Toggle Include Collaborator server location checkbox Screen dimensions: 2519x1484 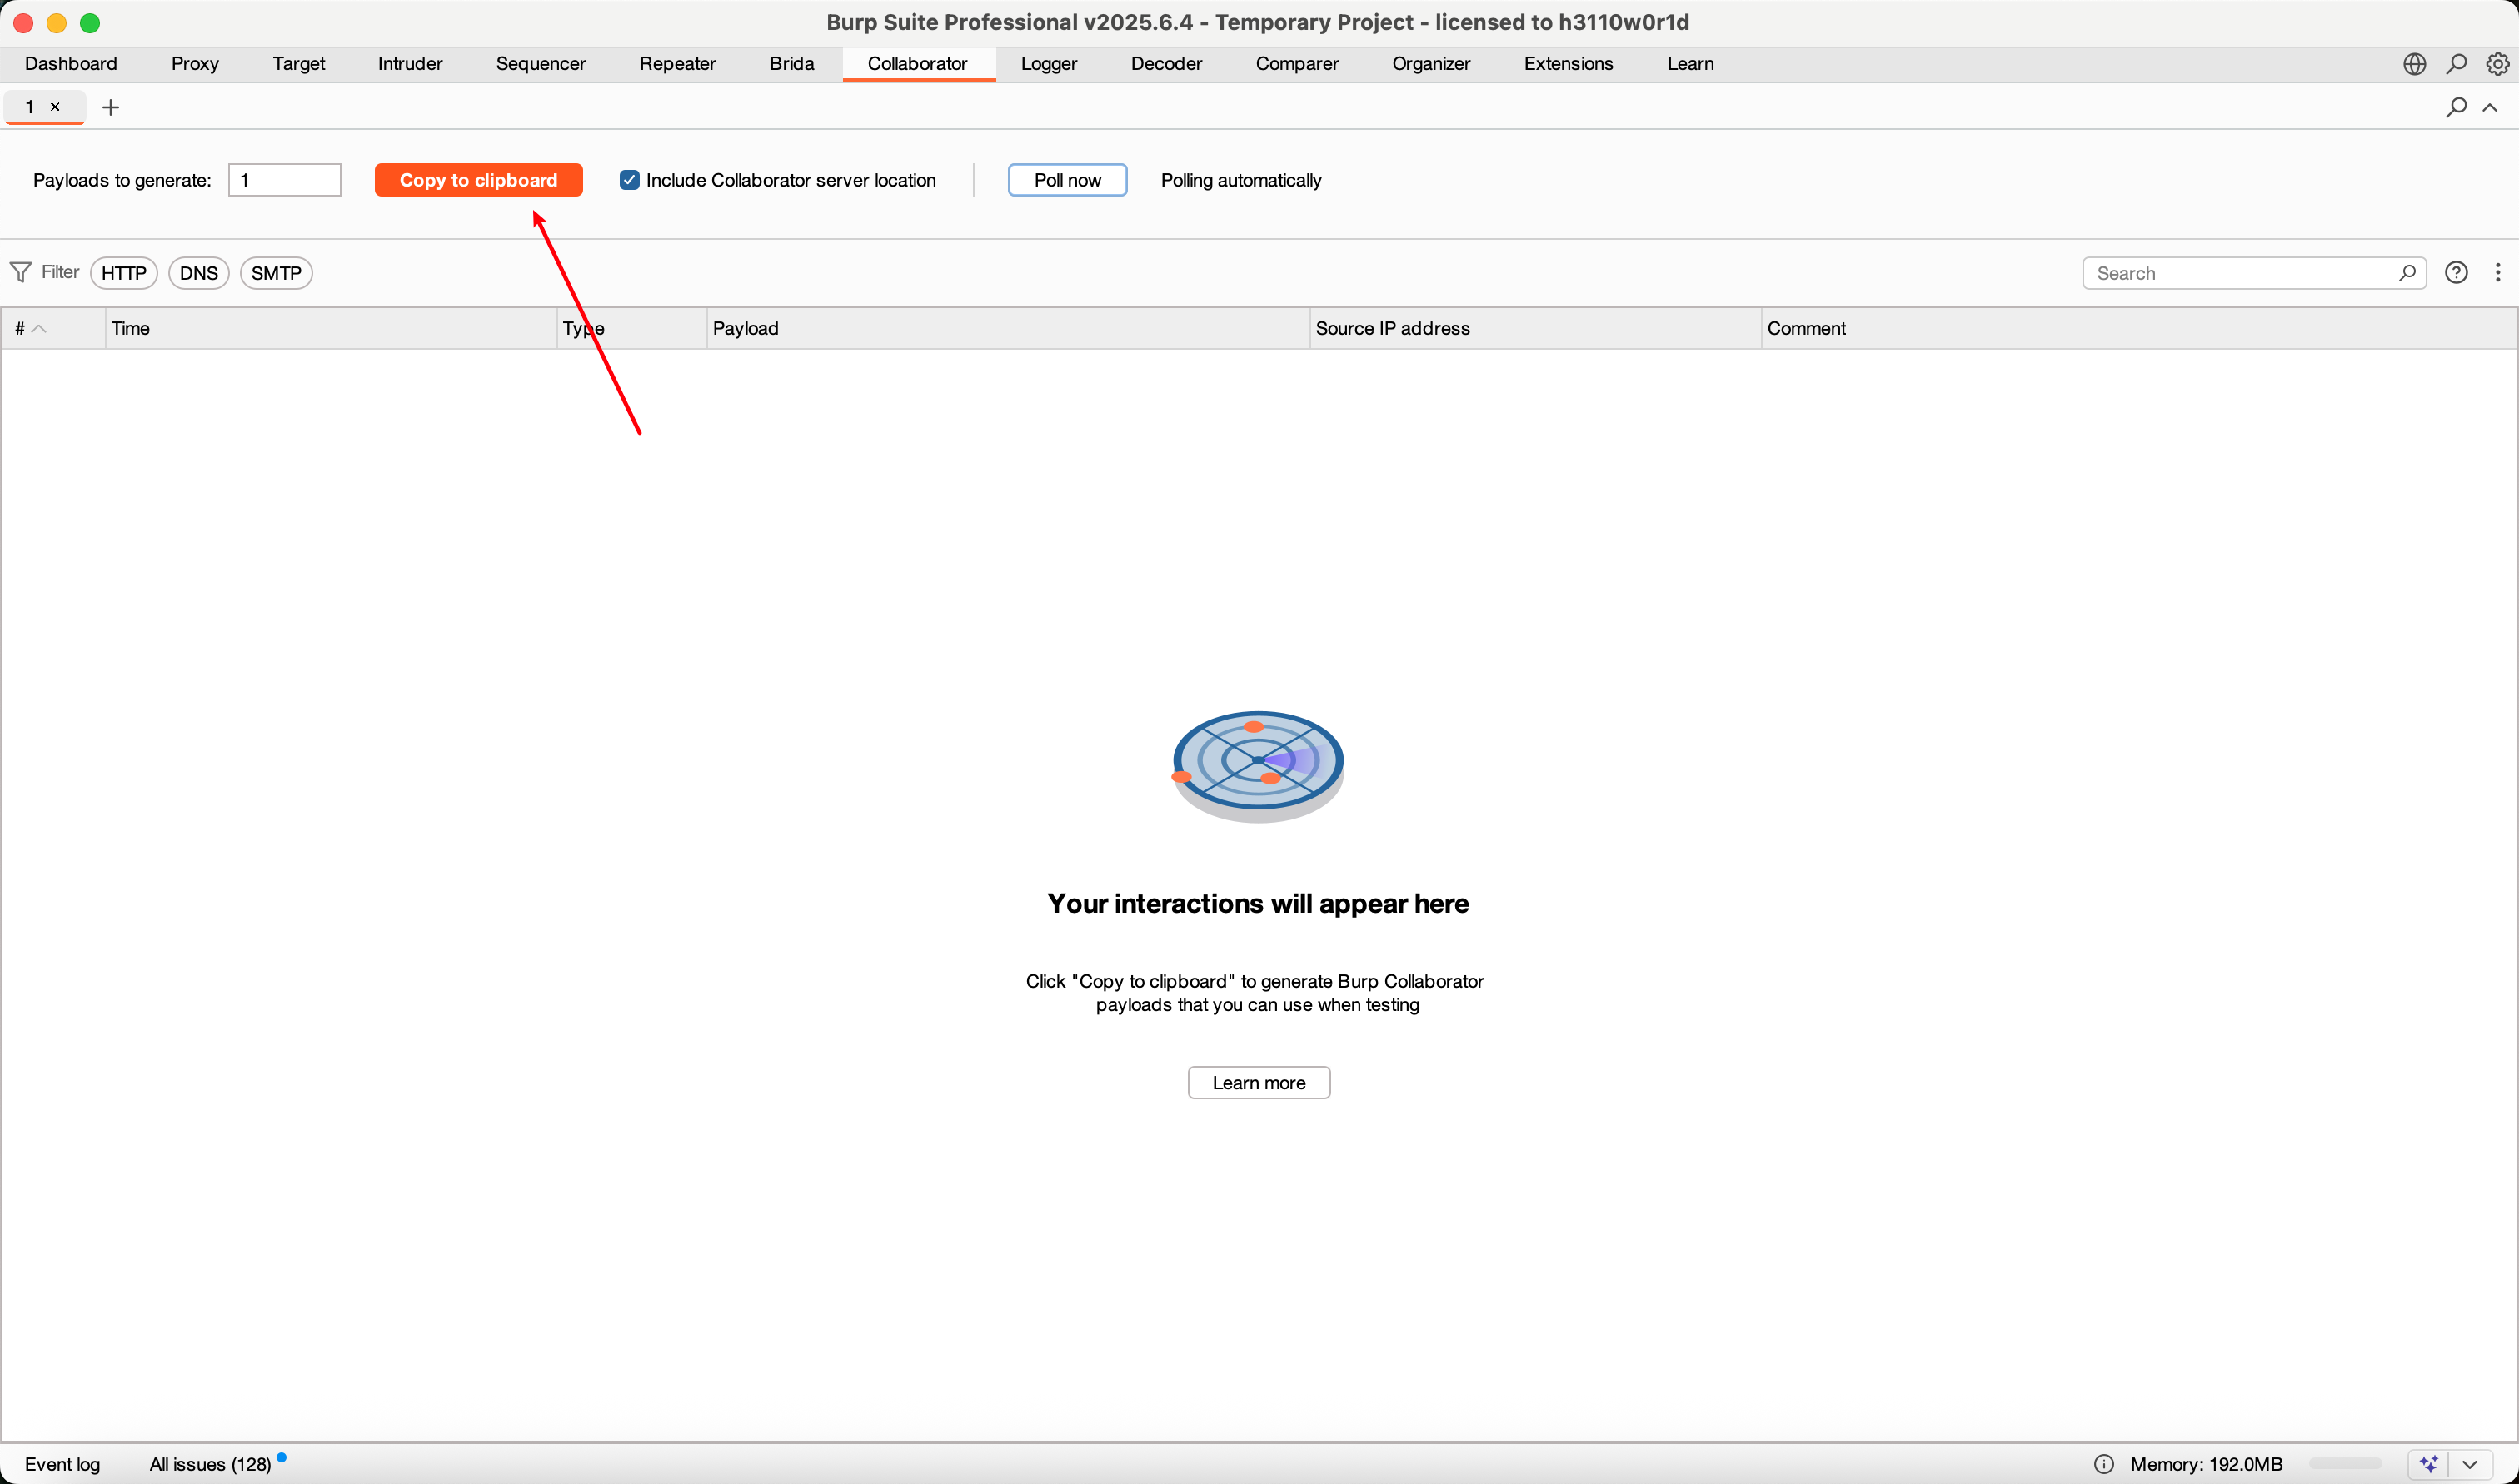pos(629,180)
